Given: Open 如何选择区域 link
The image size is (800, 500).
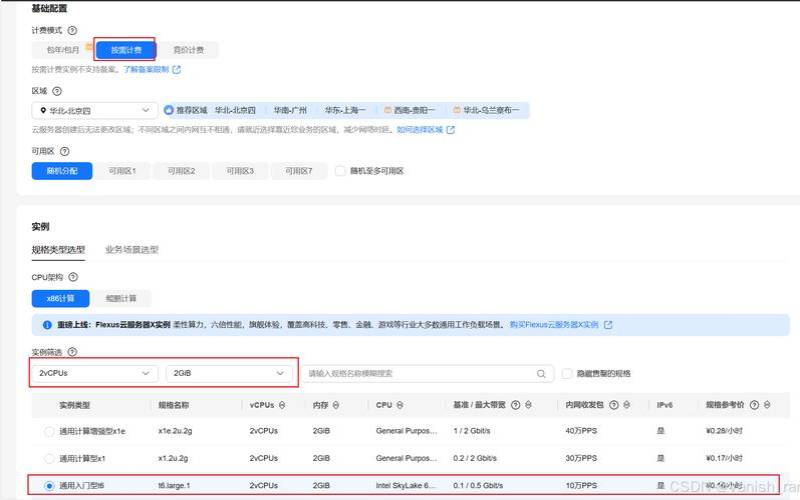Looking at the screenshot, I should (x=420, y=130).
